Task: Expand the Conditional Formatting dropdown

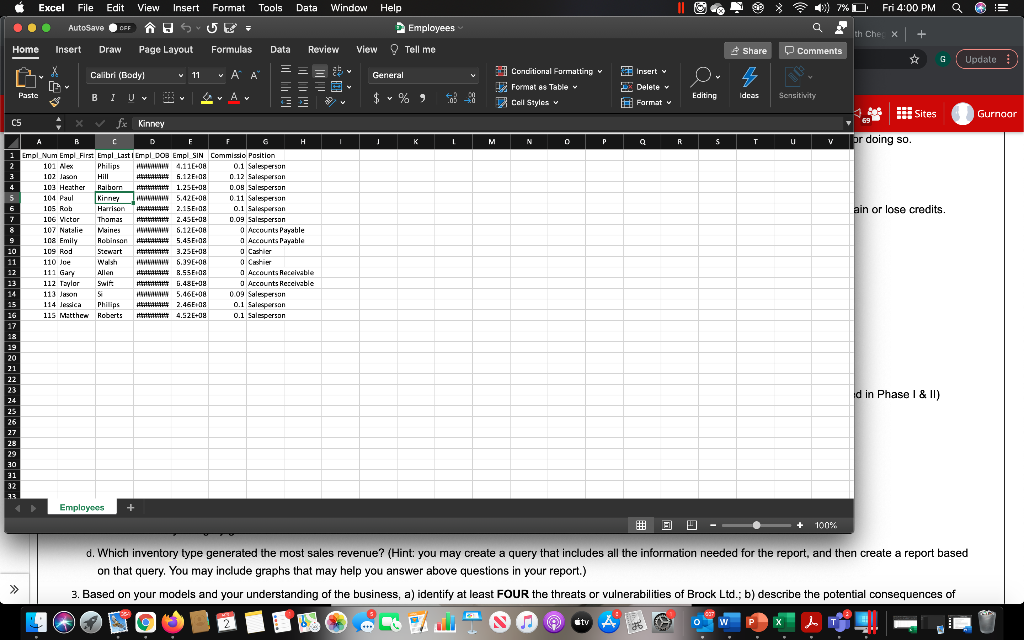Action: (x=549, y=71)
